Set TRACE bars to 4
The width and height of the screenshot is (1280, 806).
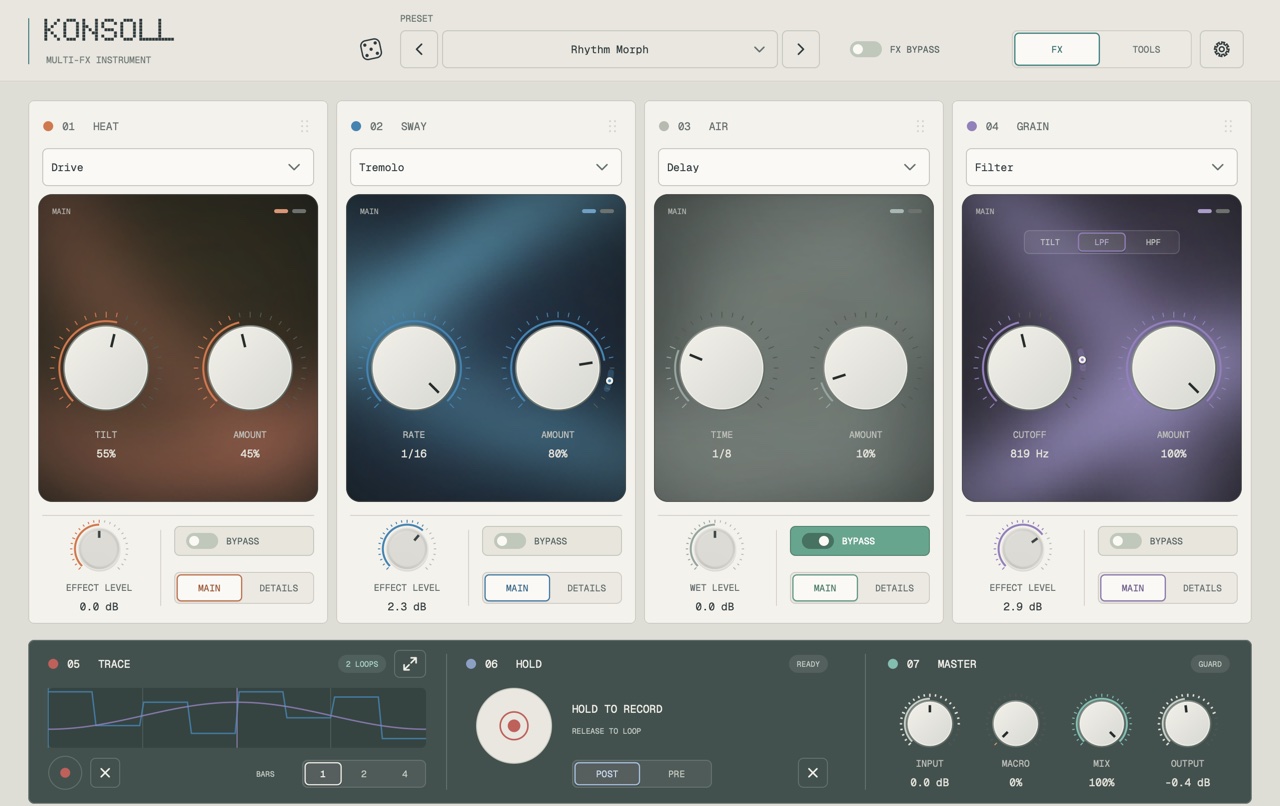click(x=404, y=774)
